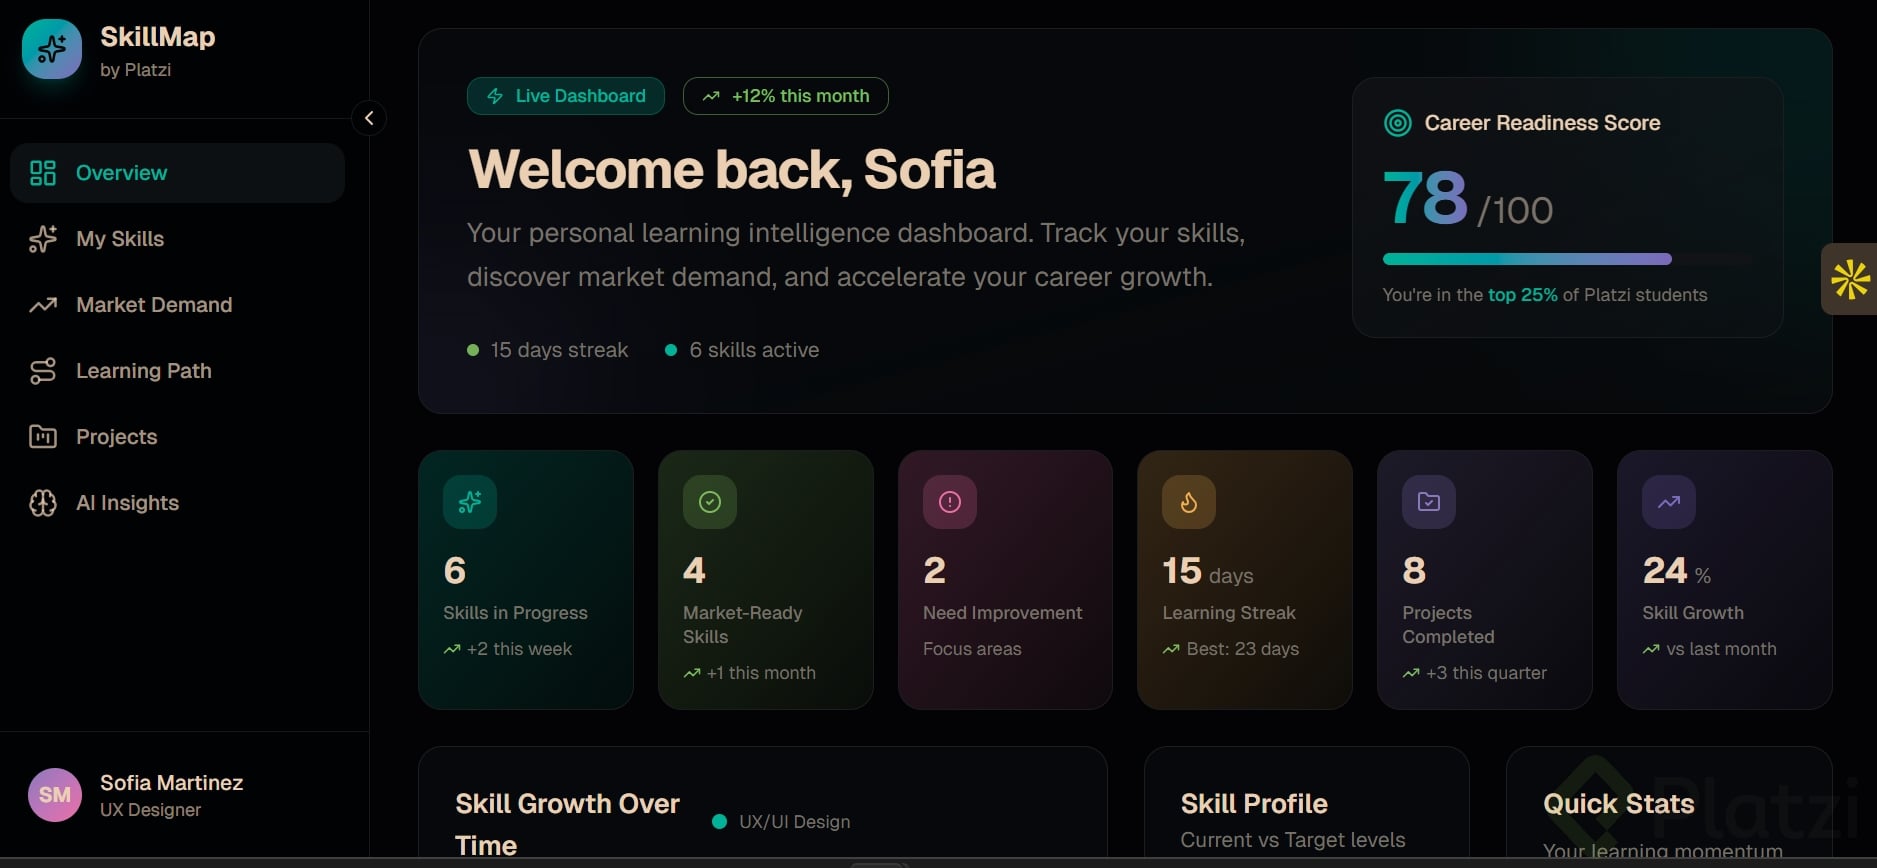Screen dimensions: 1877x868
Task: Click the Live Dashboard badge
Action: 566,96
